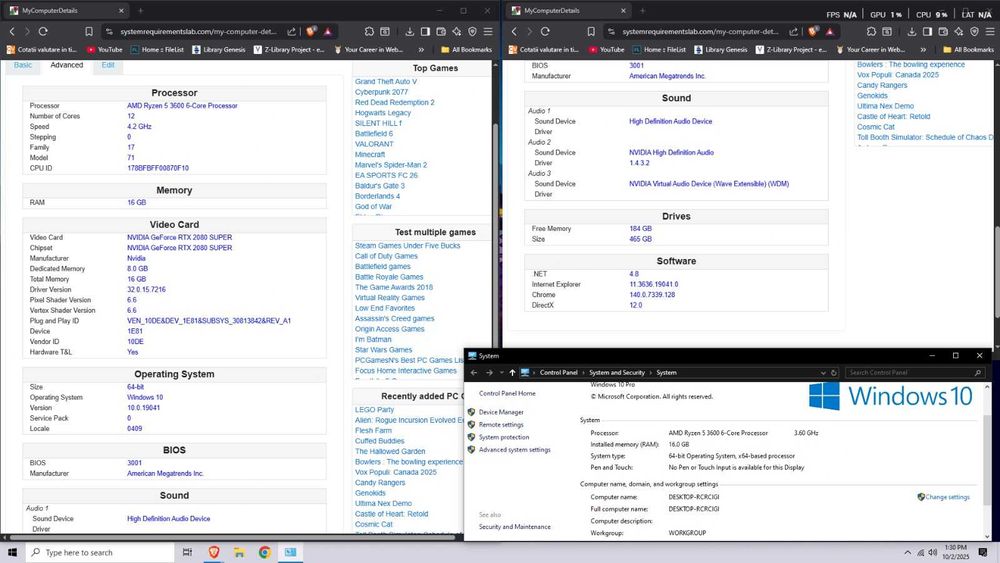Click Brave Rewards triangle icon in right browser
The height and width of the screenshot is (563, 1000).
pyautogui.click(x=829, y=32)
